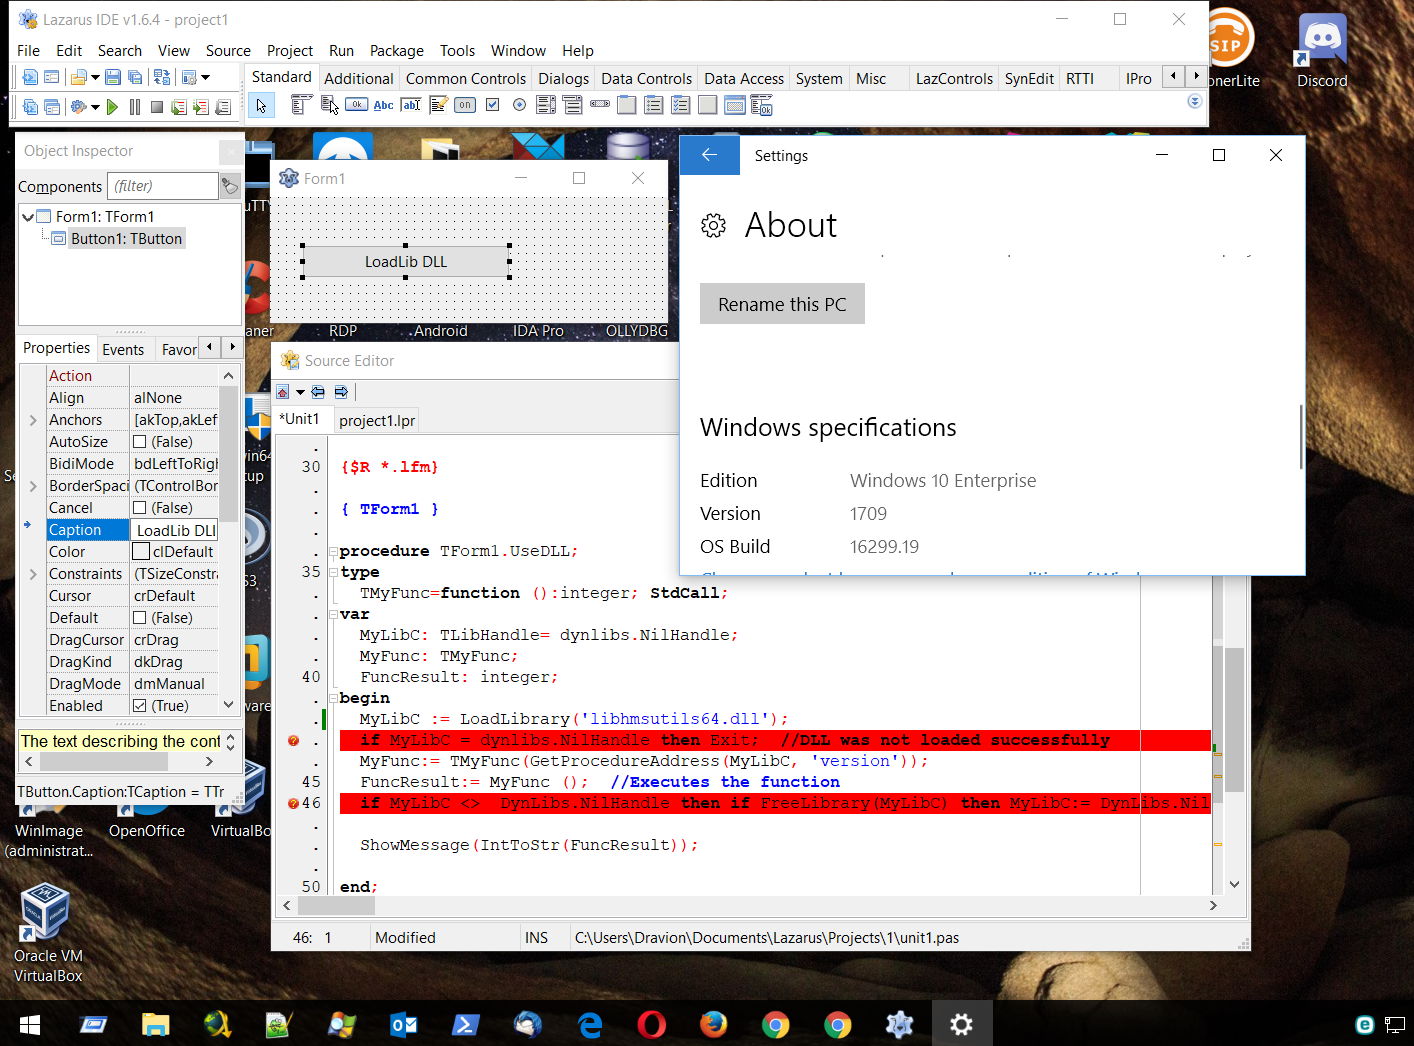Select the pointer selection tool in palette
Image resolution: width=1414 pixels, height=1046 pixels.
click(261, 105)
